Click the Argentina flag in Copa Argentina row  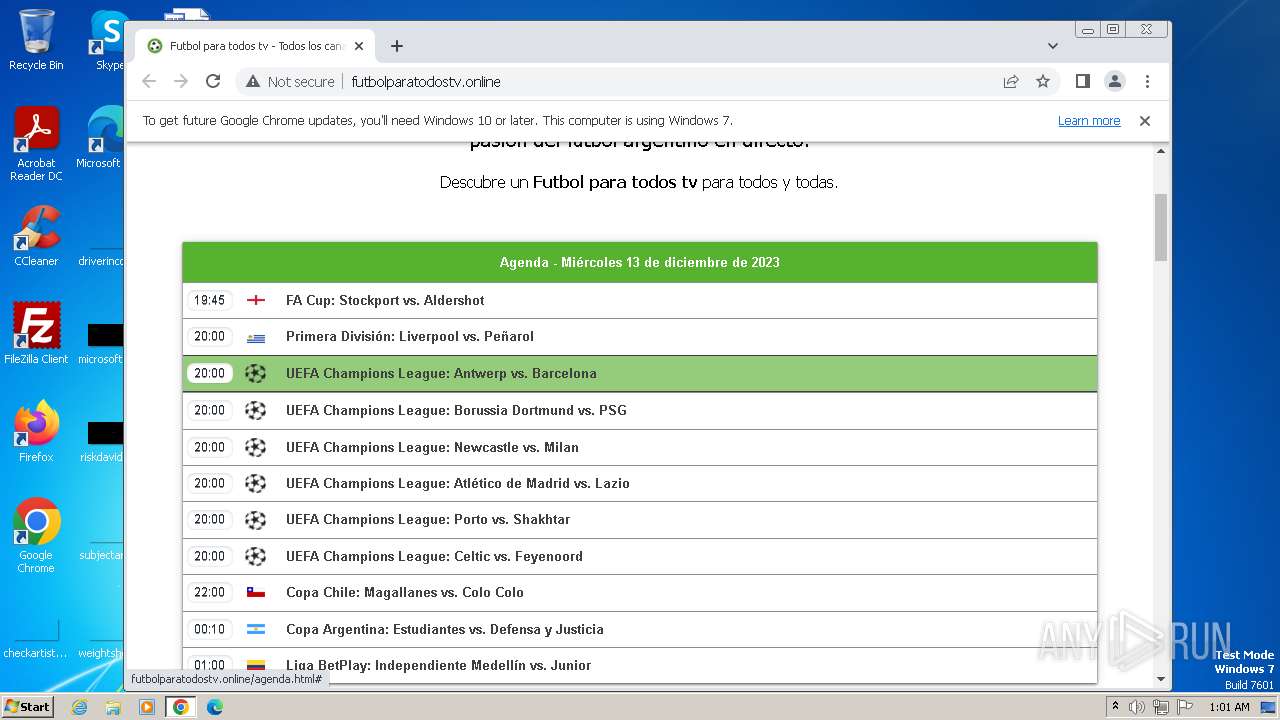coord(256,629)
